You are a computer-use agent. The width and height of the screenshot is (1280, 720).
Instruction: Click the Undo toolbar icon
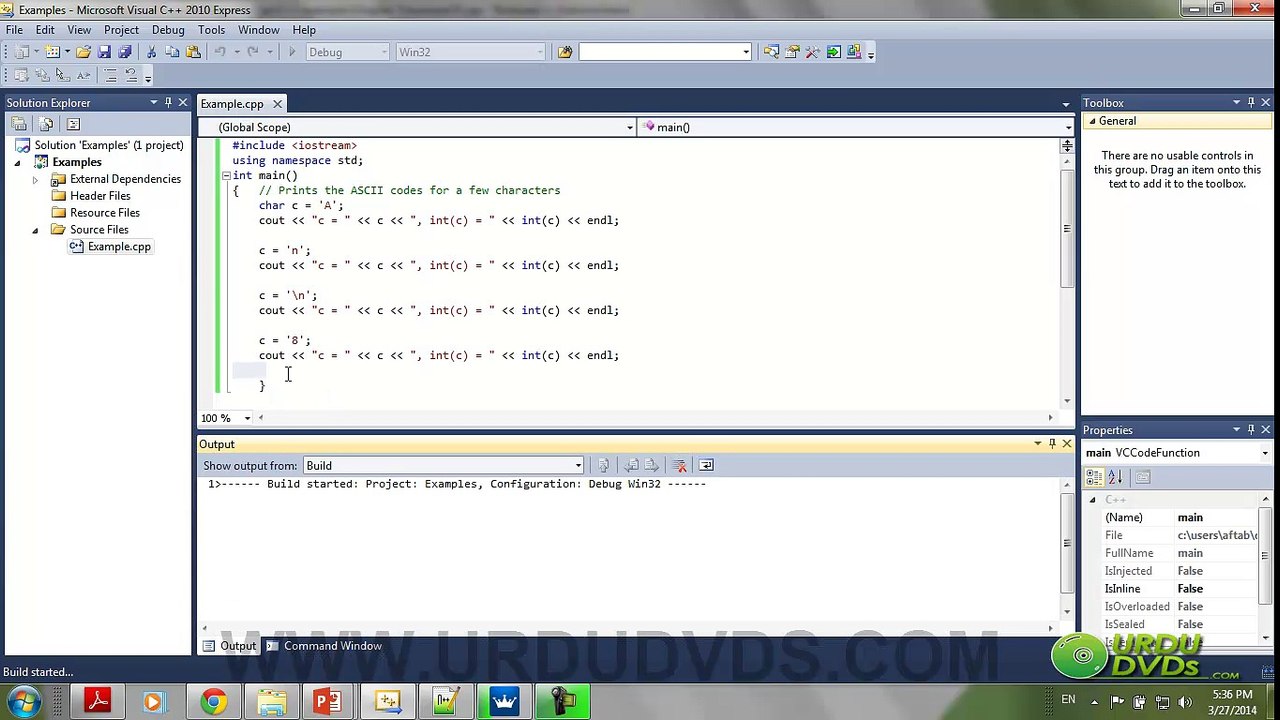[220, 52]
